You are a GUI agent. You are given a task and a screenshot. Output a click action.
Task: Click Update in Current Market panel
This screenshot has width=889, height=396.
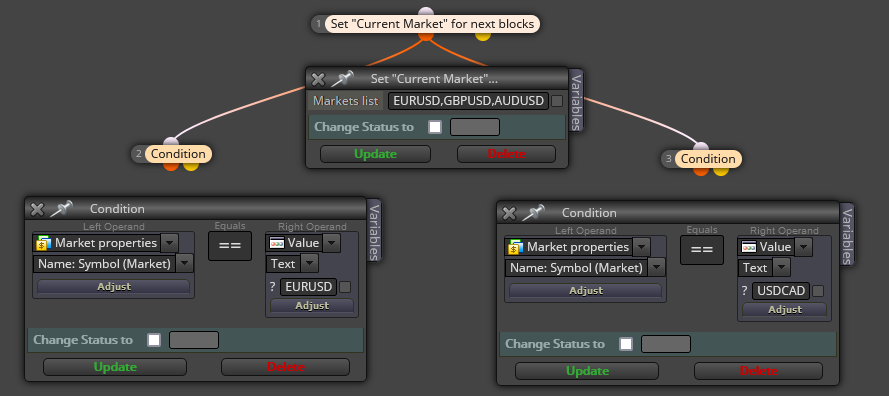click(375, 154)
